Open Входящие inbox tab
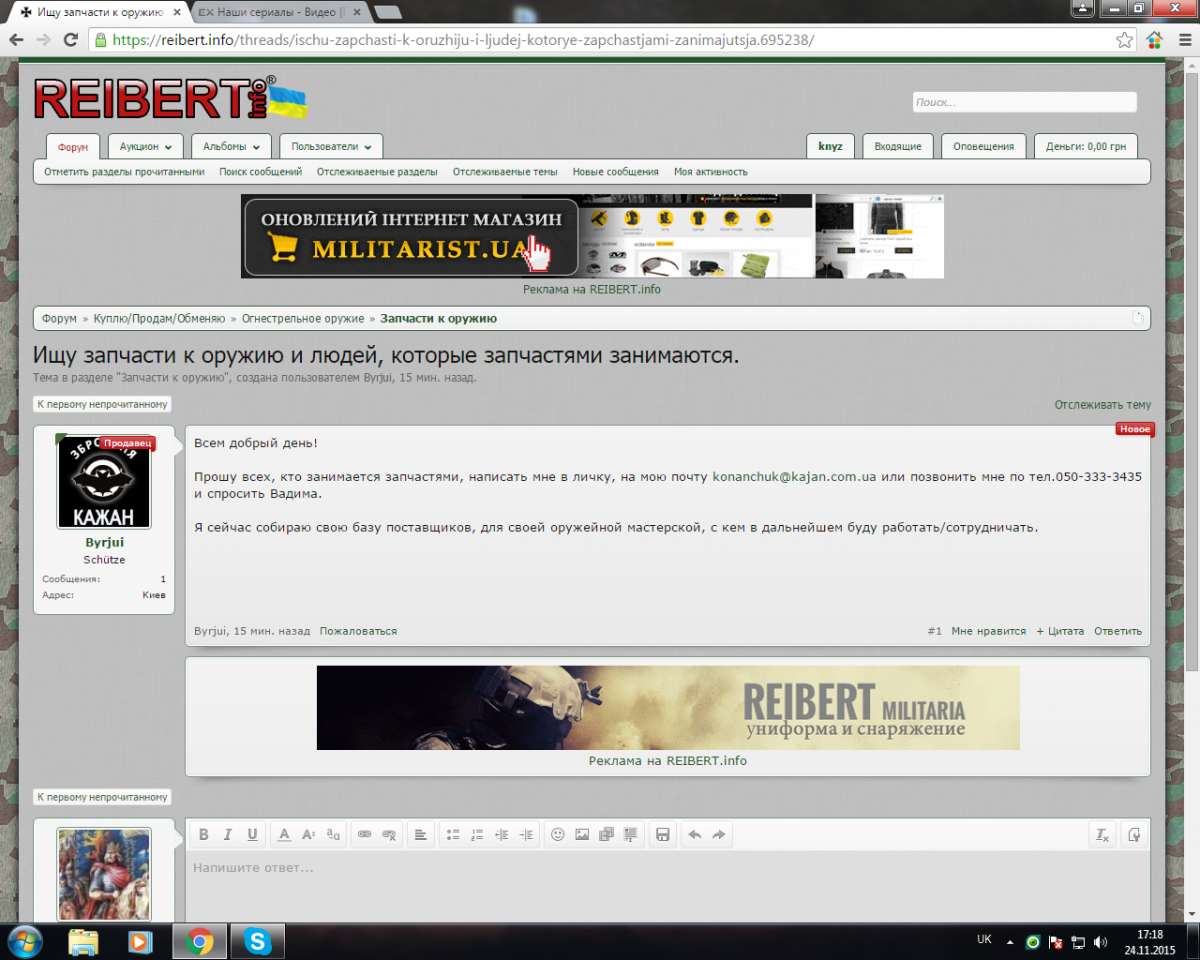This screenshot has height=960, width=1200. (x=898, y=146)
